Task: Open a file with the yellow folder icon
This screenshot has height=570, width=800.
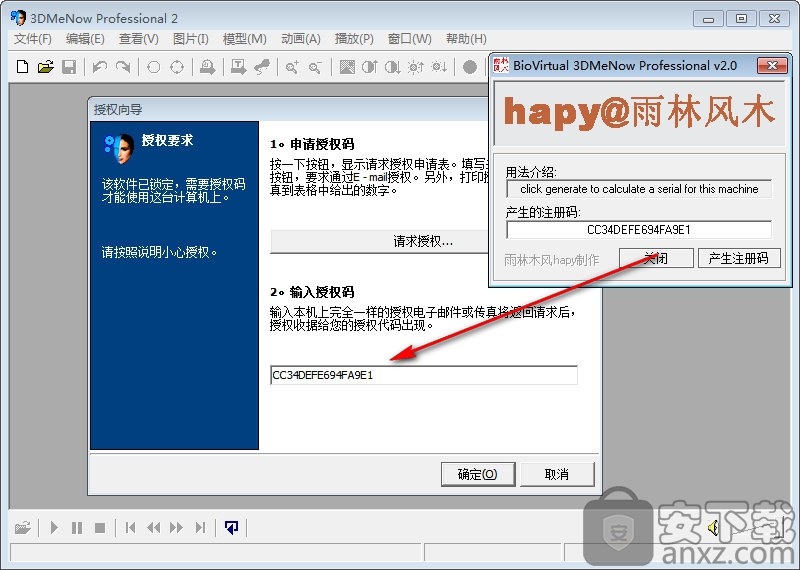Action: [45, 67]
